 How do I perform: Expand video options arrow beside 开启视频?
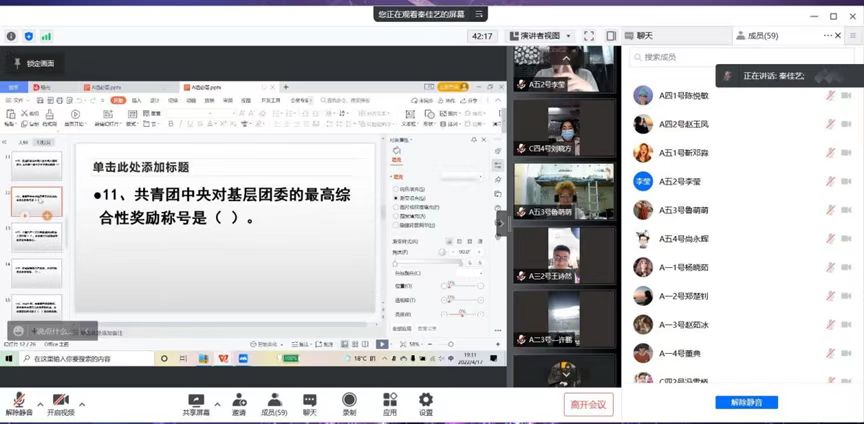(x=82, y=404)
